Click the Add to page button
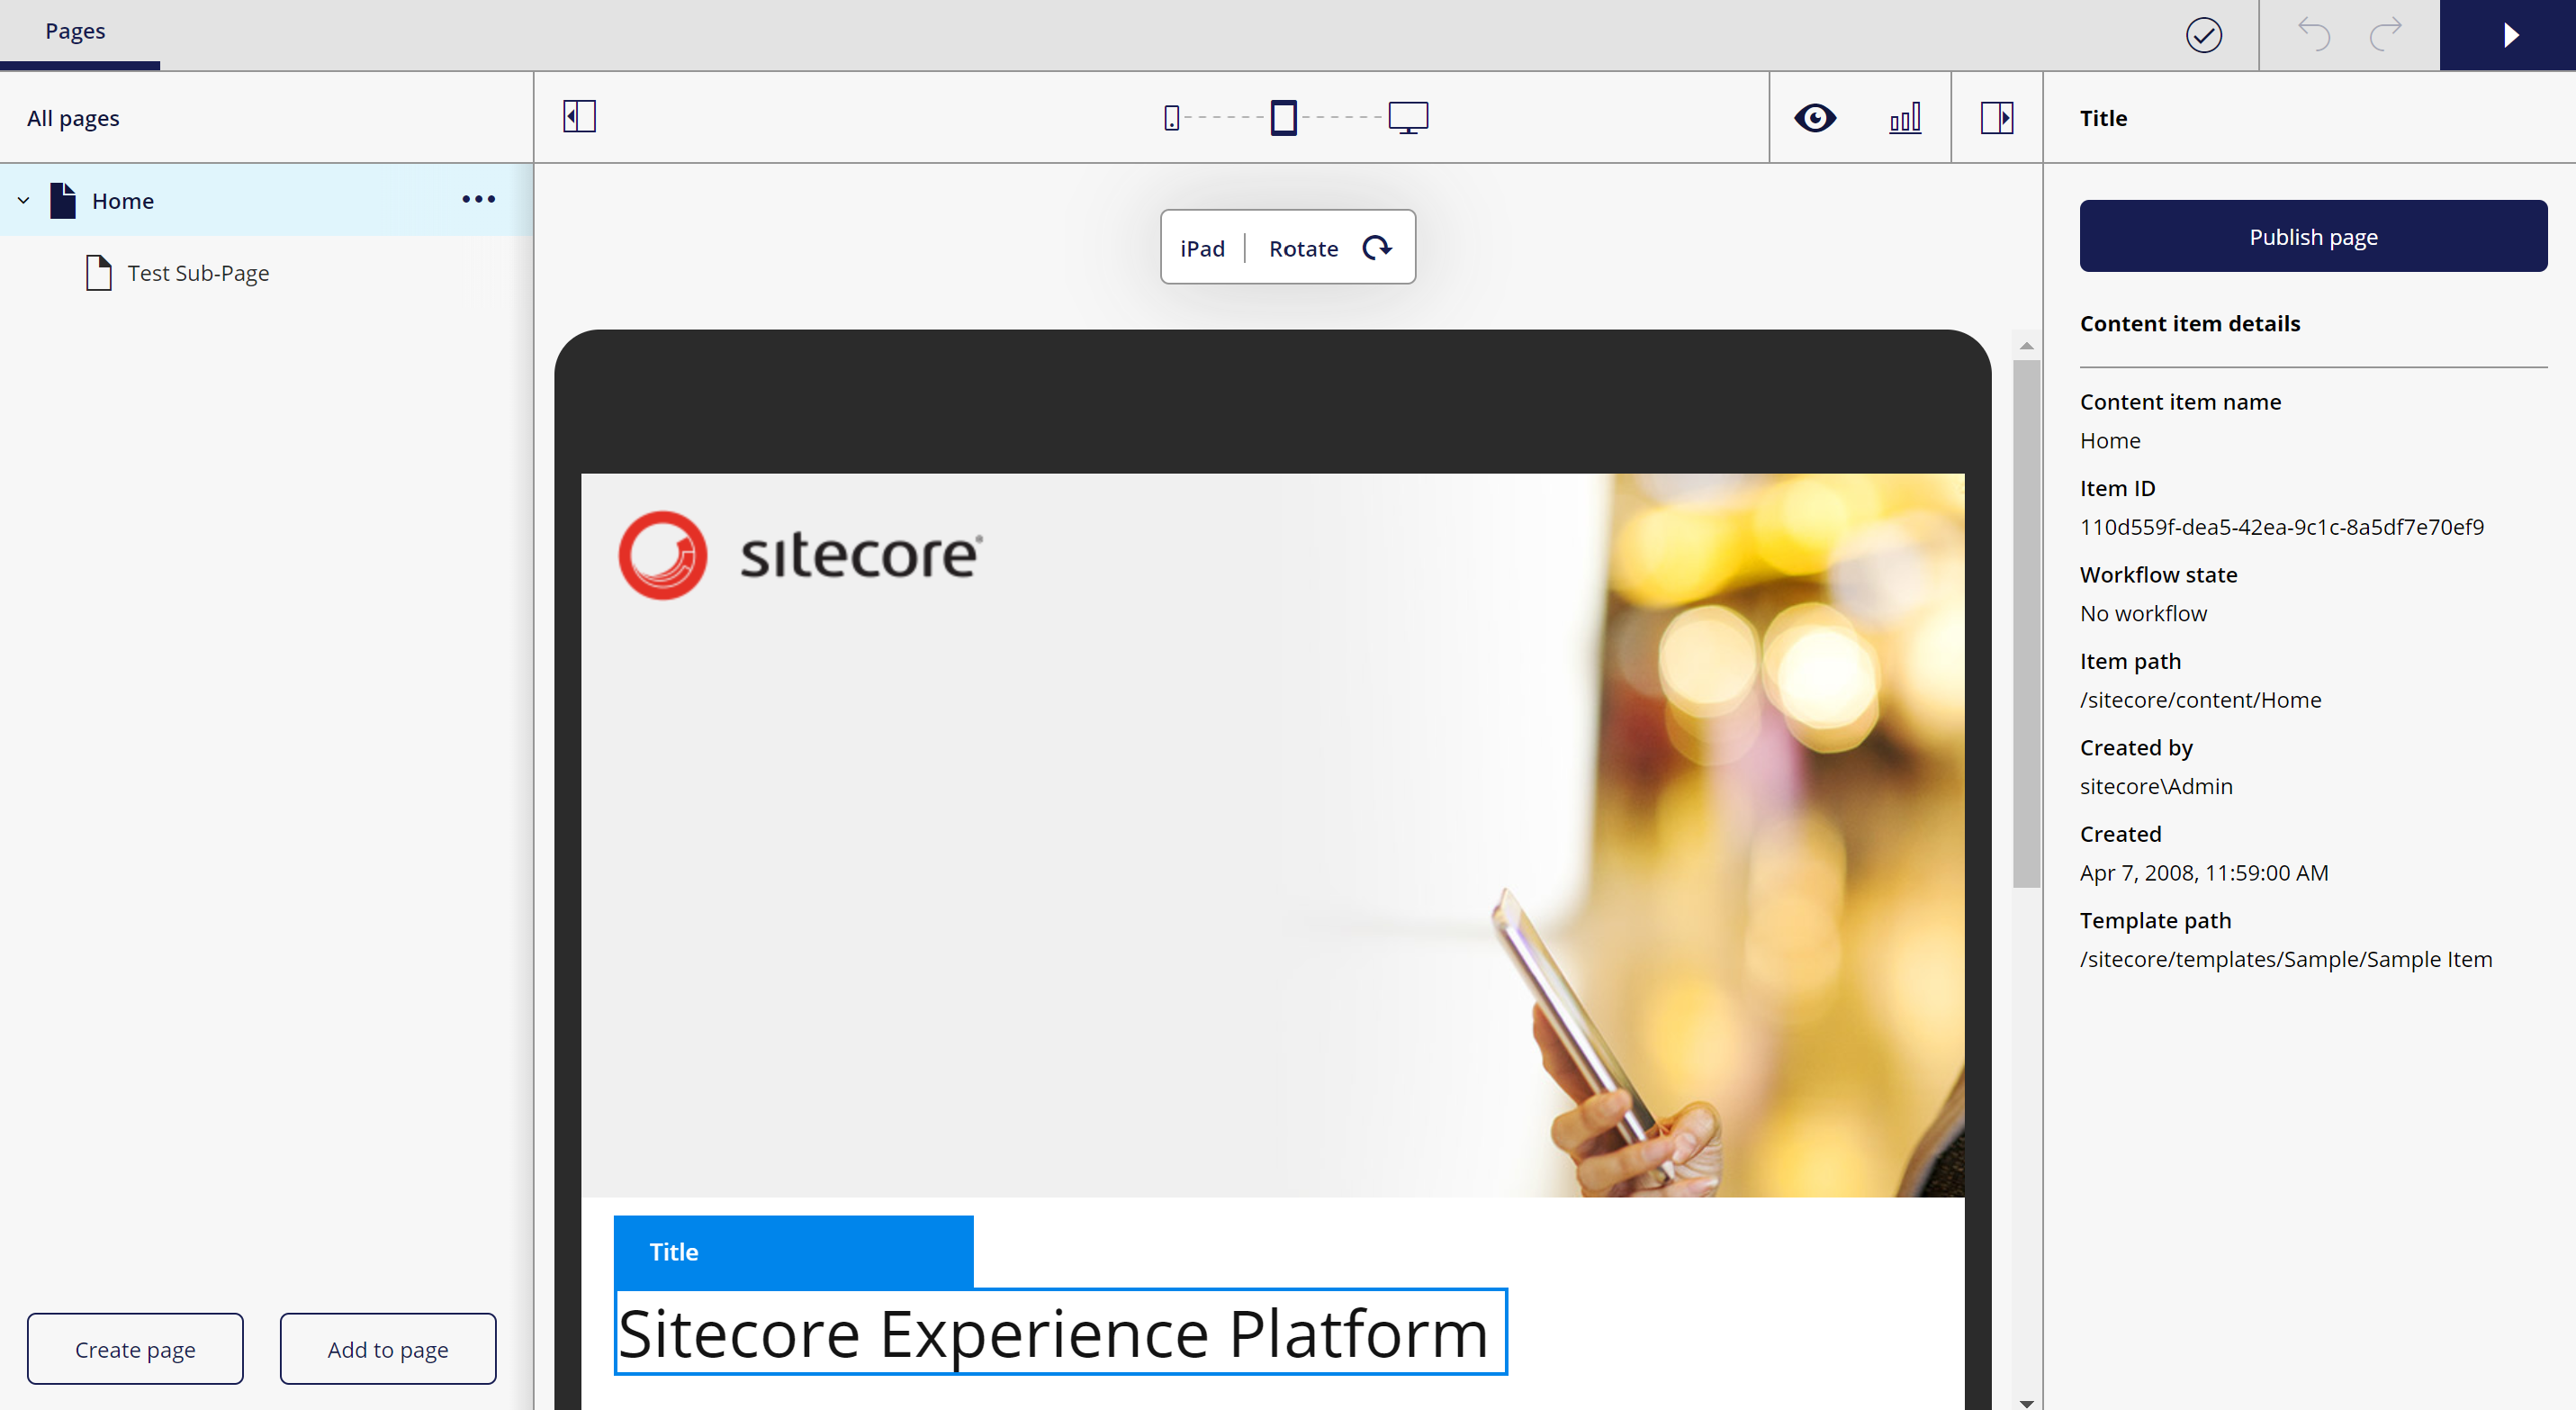 pos(388,1349)
